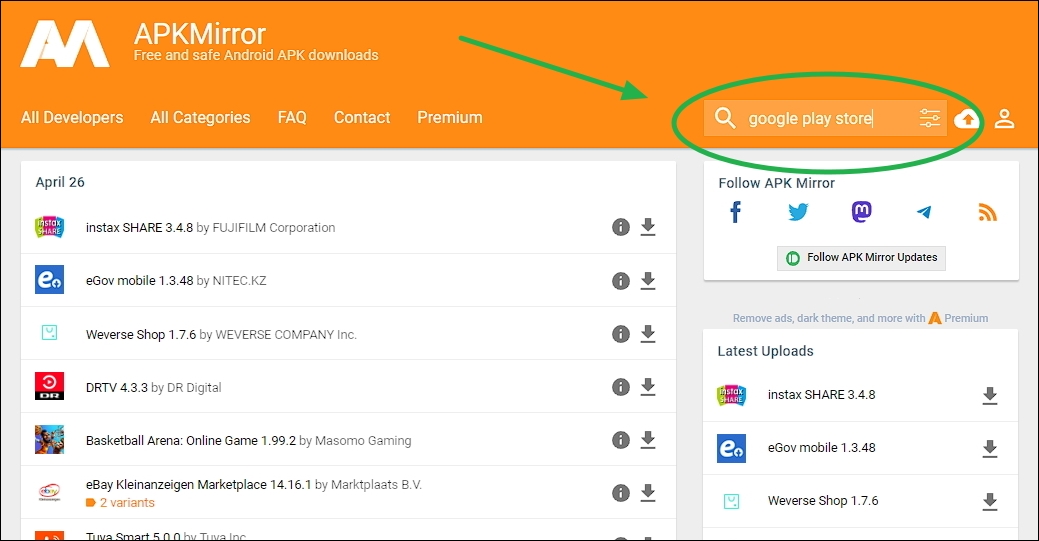Open APK Mirror Twitter page
The image size is (1039, 541).
pos(798,212)
